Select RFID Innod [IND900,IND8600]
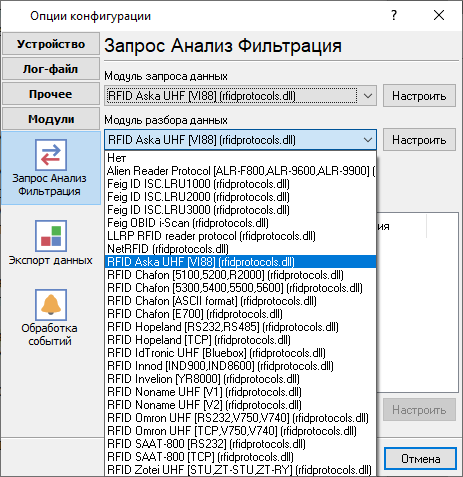Viewport: 463px width, 477px height. point(240,366)
